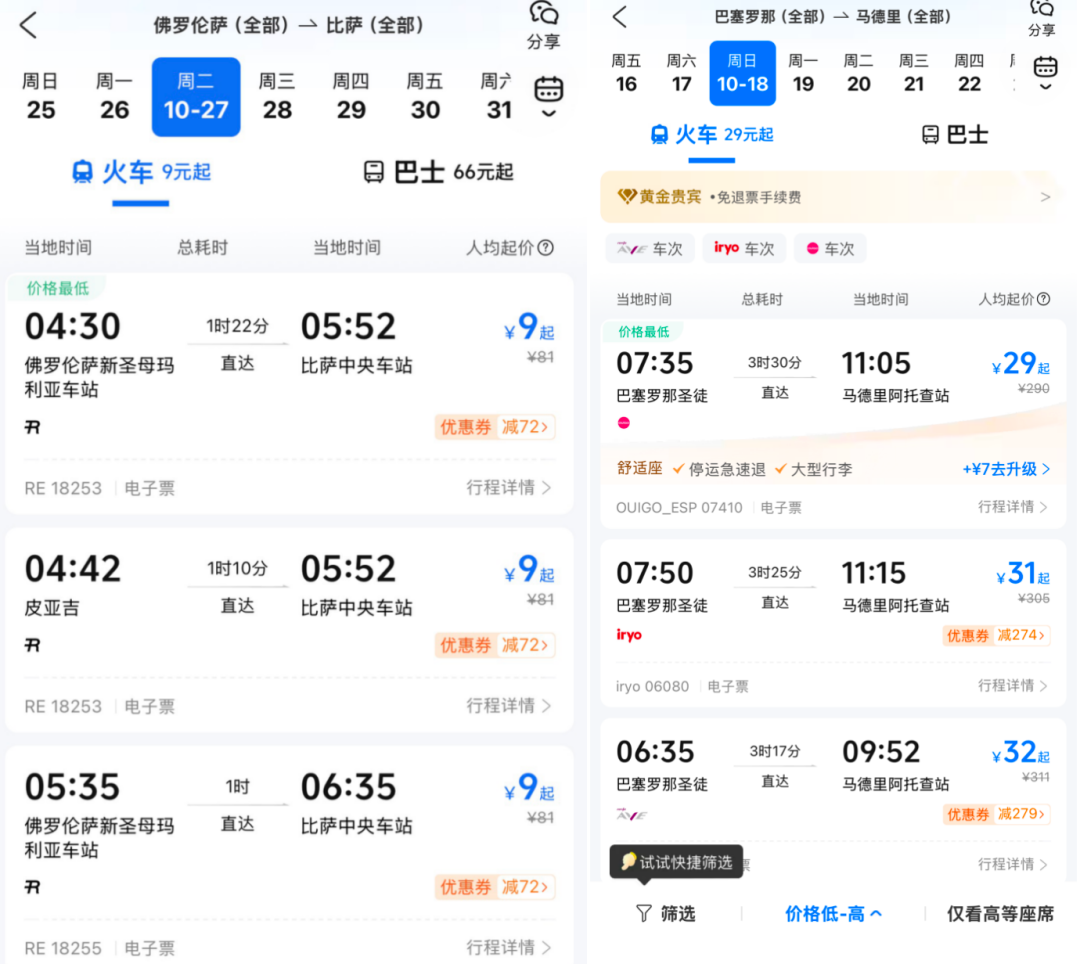
Task: Open 行程详情 for the 06:35 AVE train
Action: tap(1012, 864)
